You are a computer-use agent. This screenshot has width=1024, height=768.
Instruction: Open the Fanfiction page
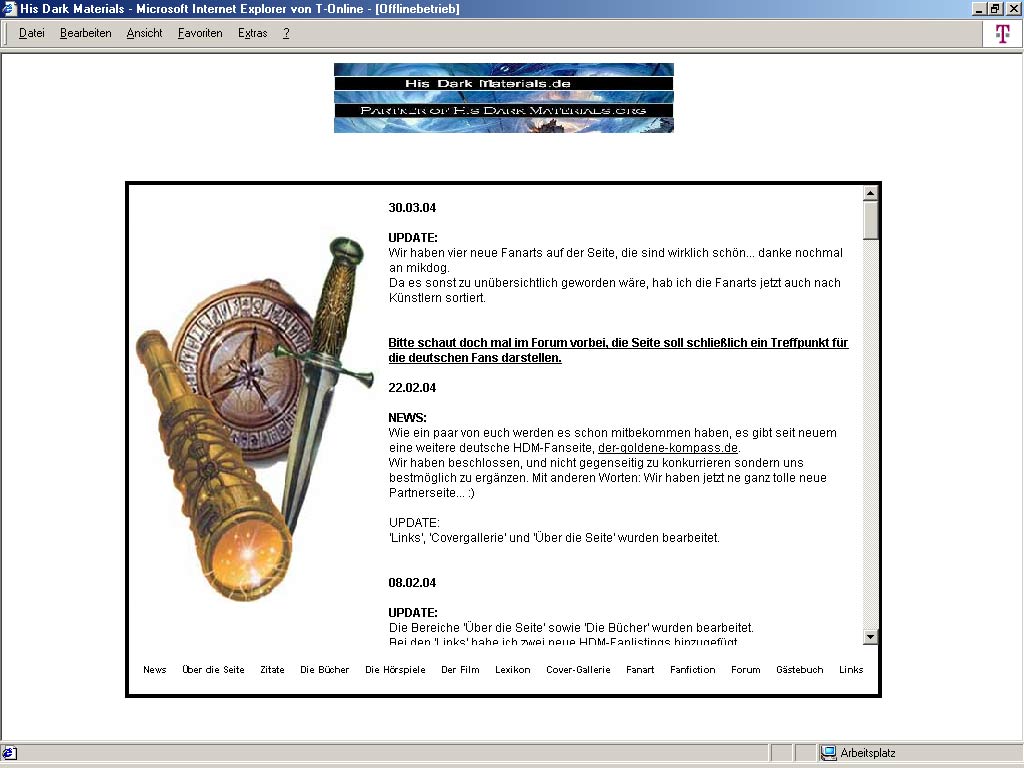point(693,669)
